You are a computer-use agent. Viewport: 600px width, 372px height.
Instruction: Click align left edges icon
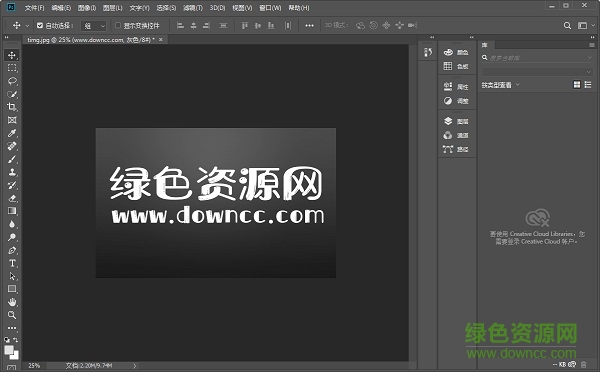tap(180, 26)
